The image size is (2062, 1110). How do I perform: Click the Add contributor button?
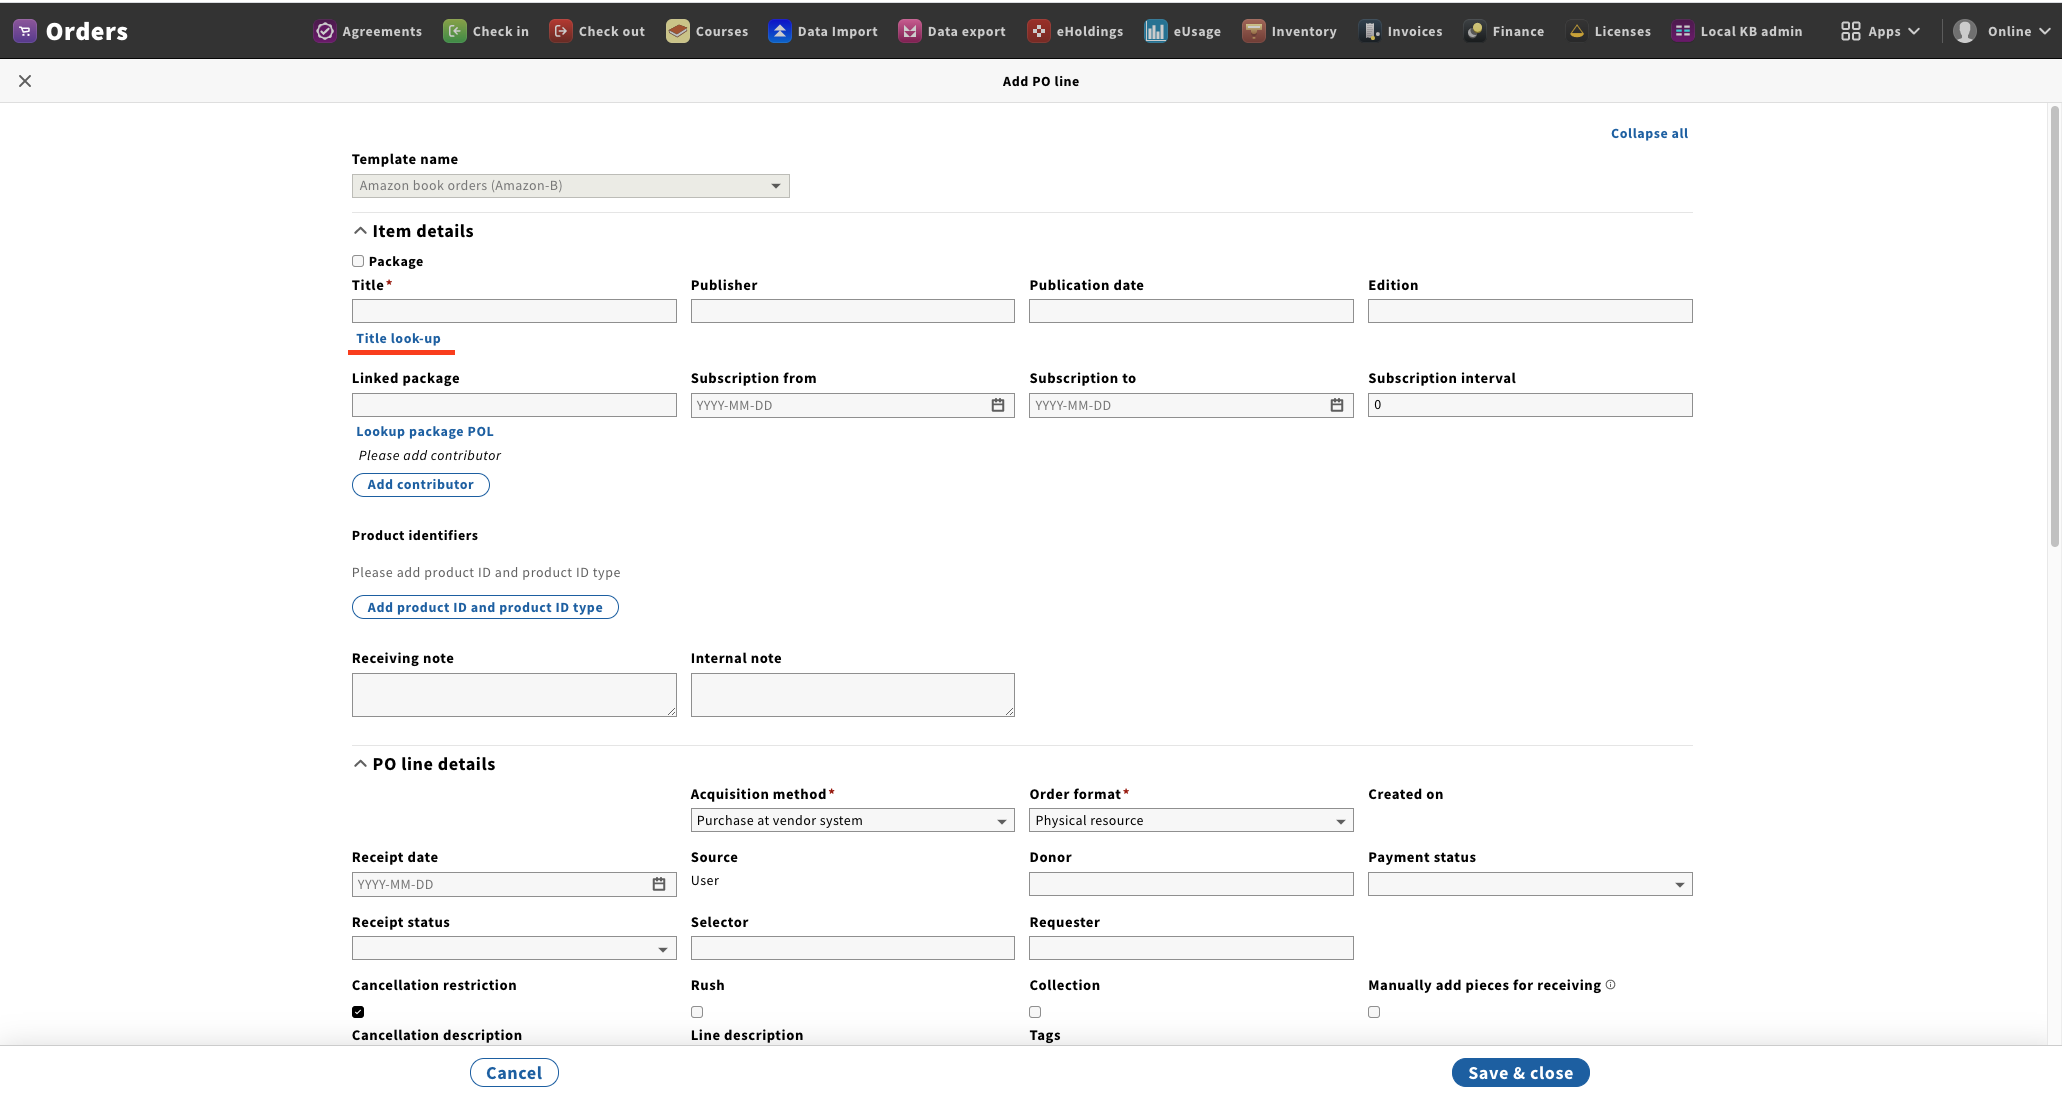(x=420, y=484)
